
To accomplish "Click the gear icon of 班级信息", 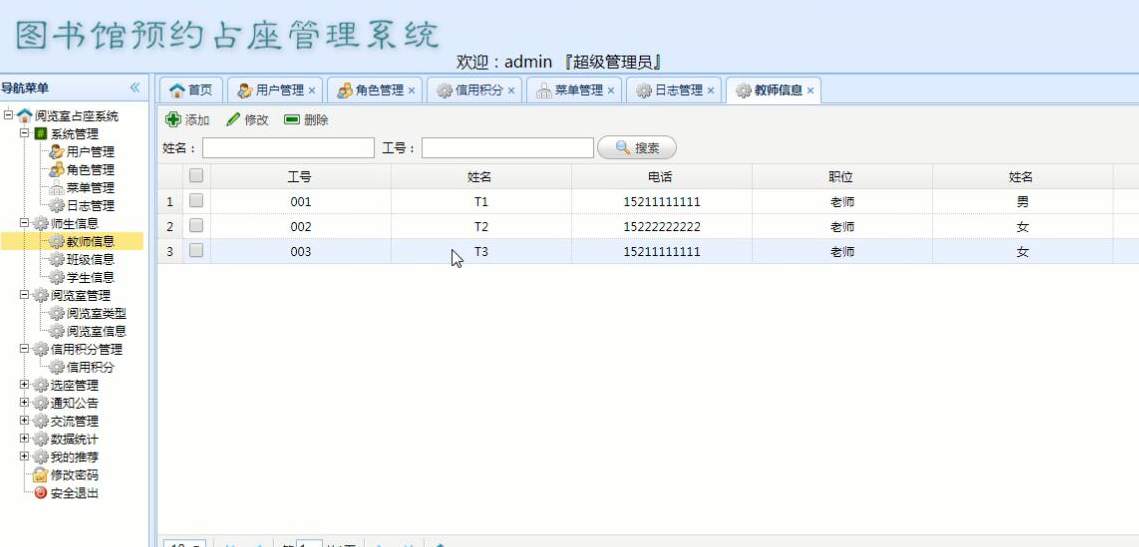I will tap(57, 259).
